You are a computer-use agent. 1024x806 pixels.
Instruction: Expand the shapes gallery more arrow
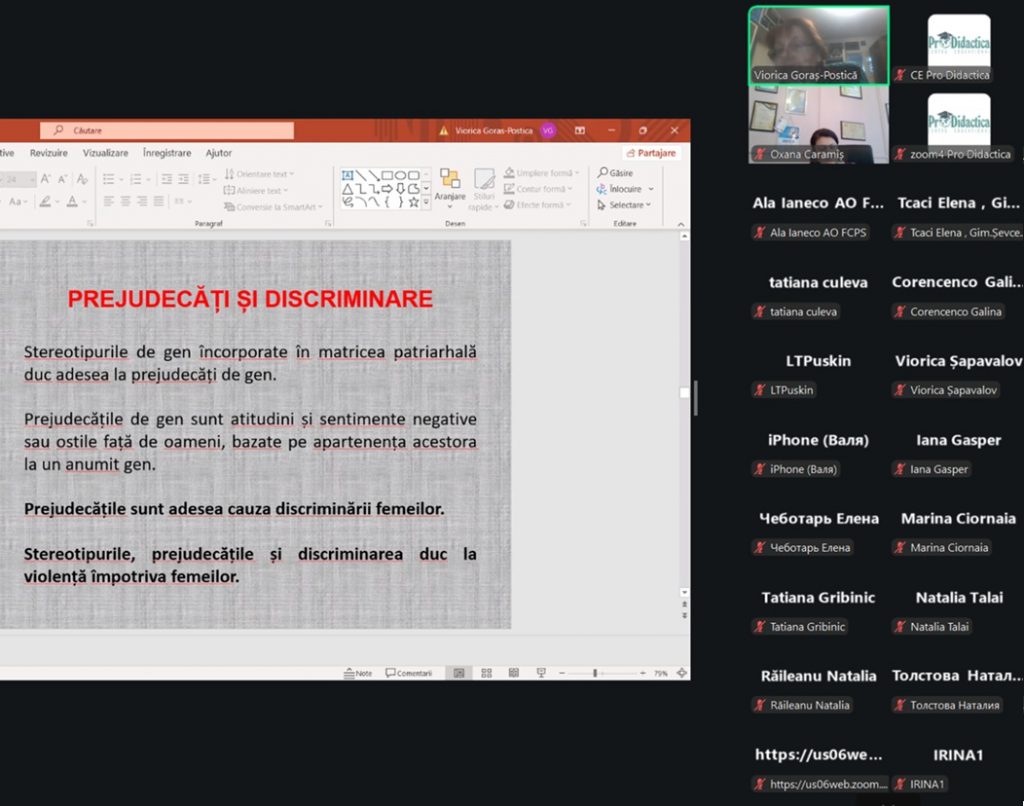(x=426, y=203)
